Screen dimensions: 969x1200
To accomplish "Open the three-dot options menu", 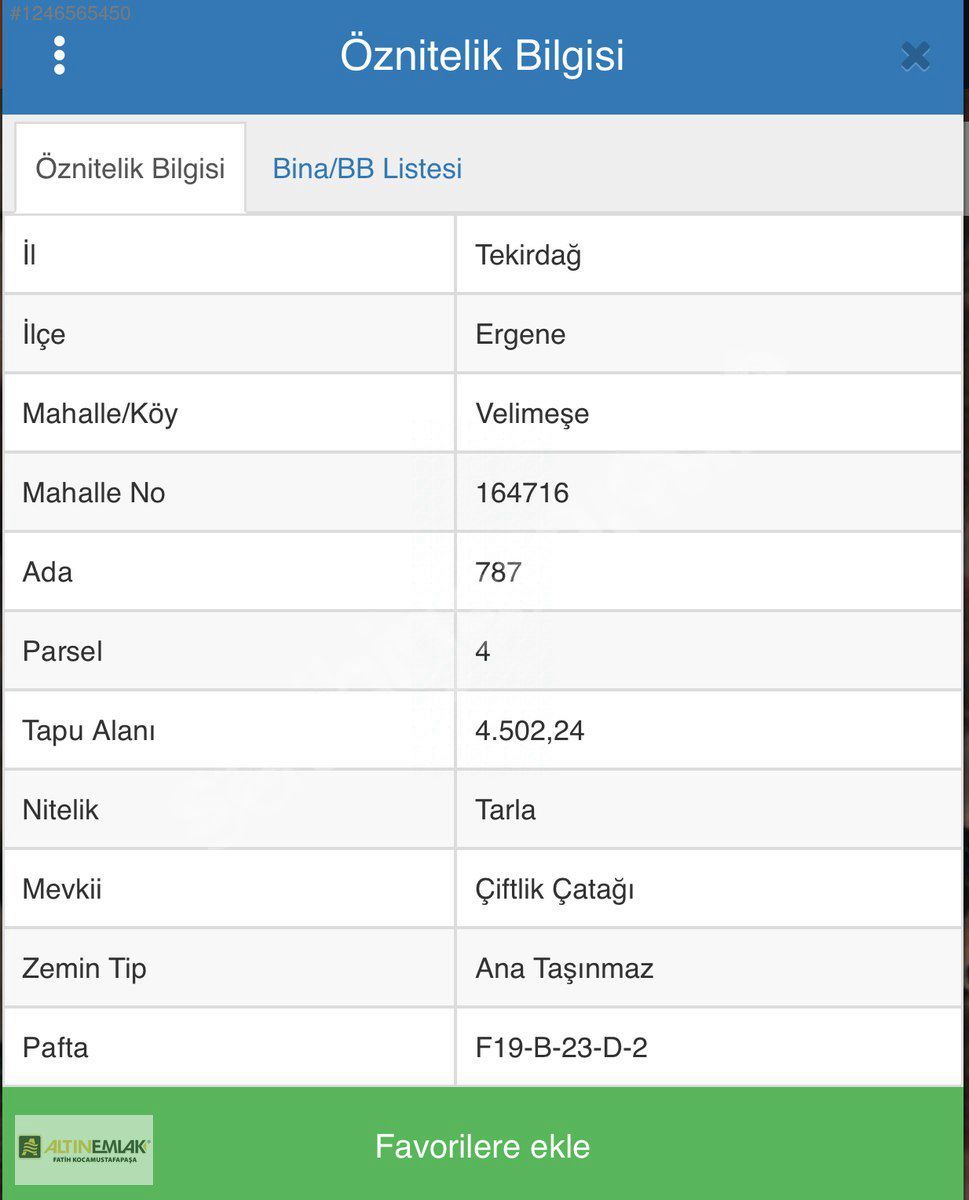I will click(59, 56).
